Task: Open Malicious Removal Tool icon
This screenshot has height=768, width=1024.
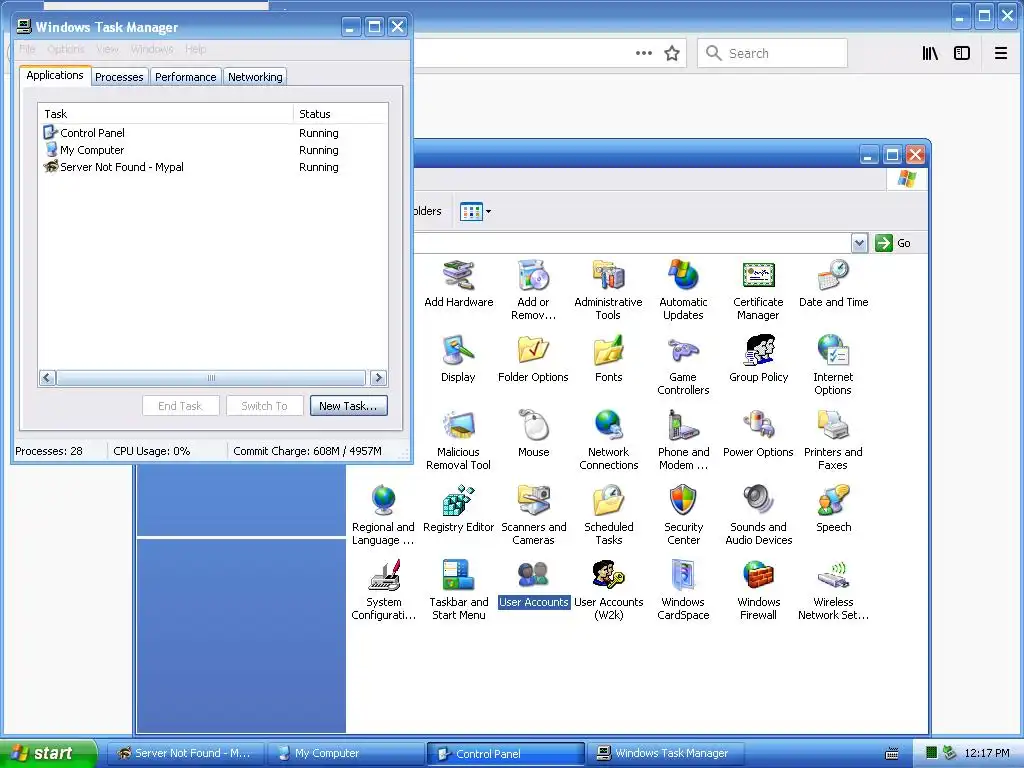Action: [458, 440]
